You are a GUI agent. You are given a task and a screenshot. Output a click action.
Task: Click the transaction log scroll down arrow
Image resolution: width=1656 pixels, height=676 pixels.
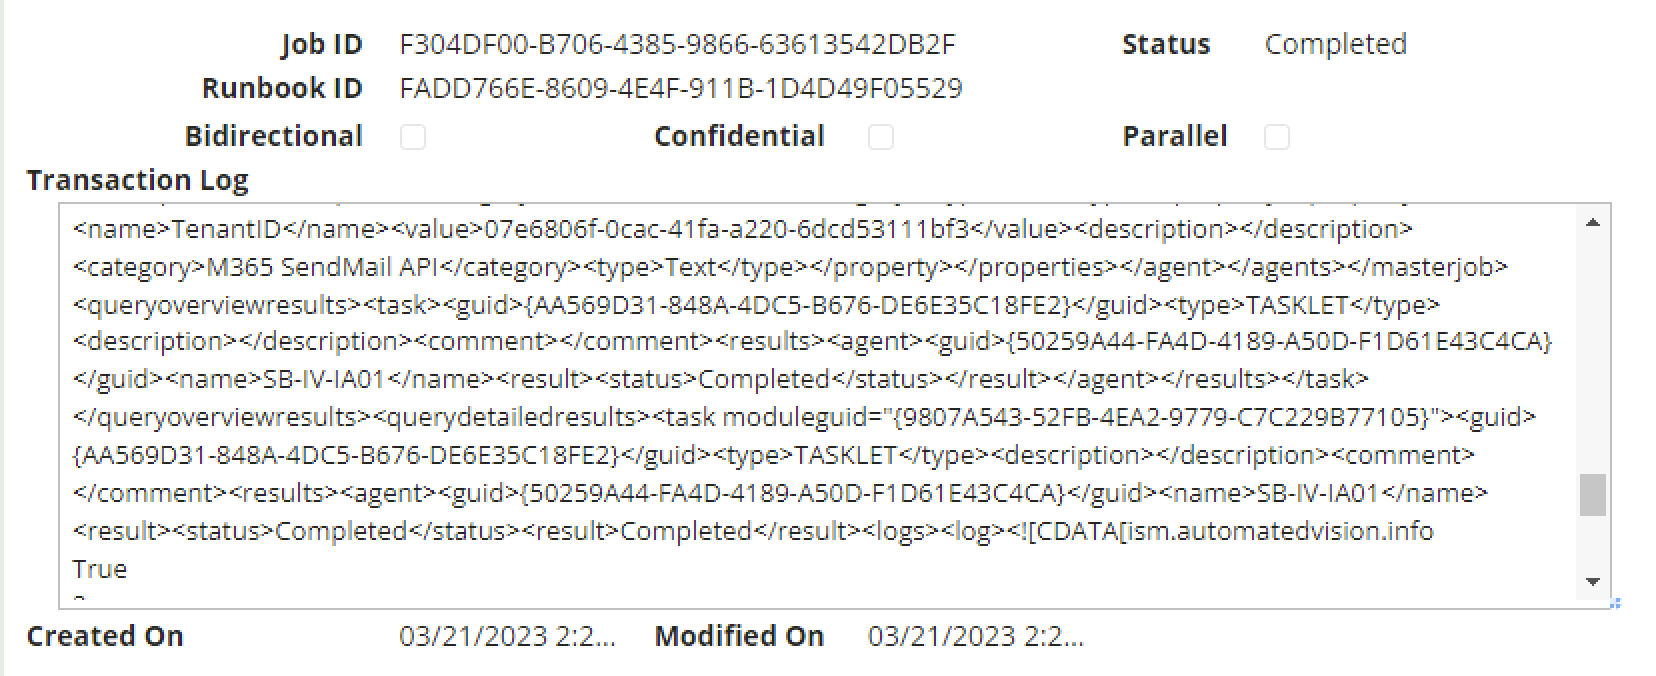[1593, 582]
